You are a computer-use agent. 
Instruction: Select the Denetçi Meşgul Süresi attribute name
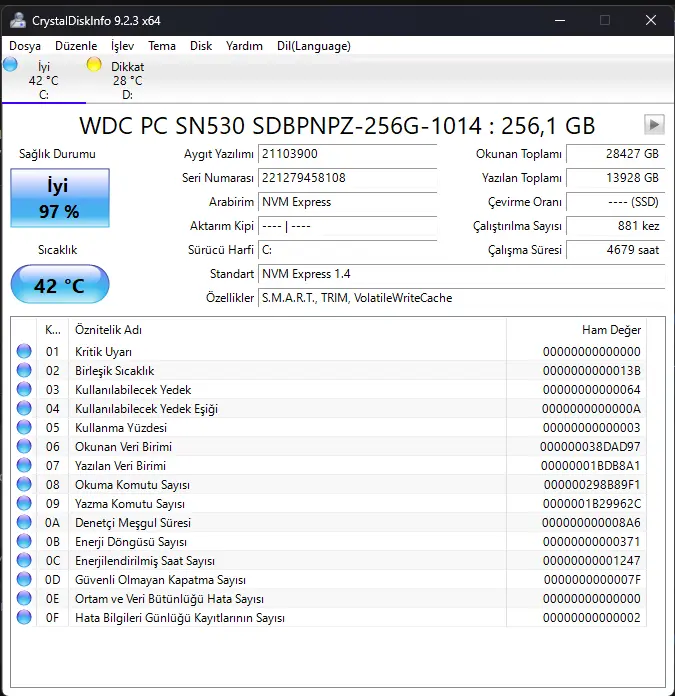click(133, 523)
